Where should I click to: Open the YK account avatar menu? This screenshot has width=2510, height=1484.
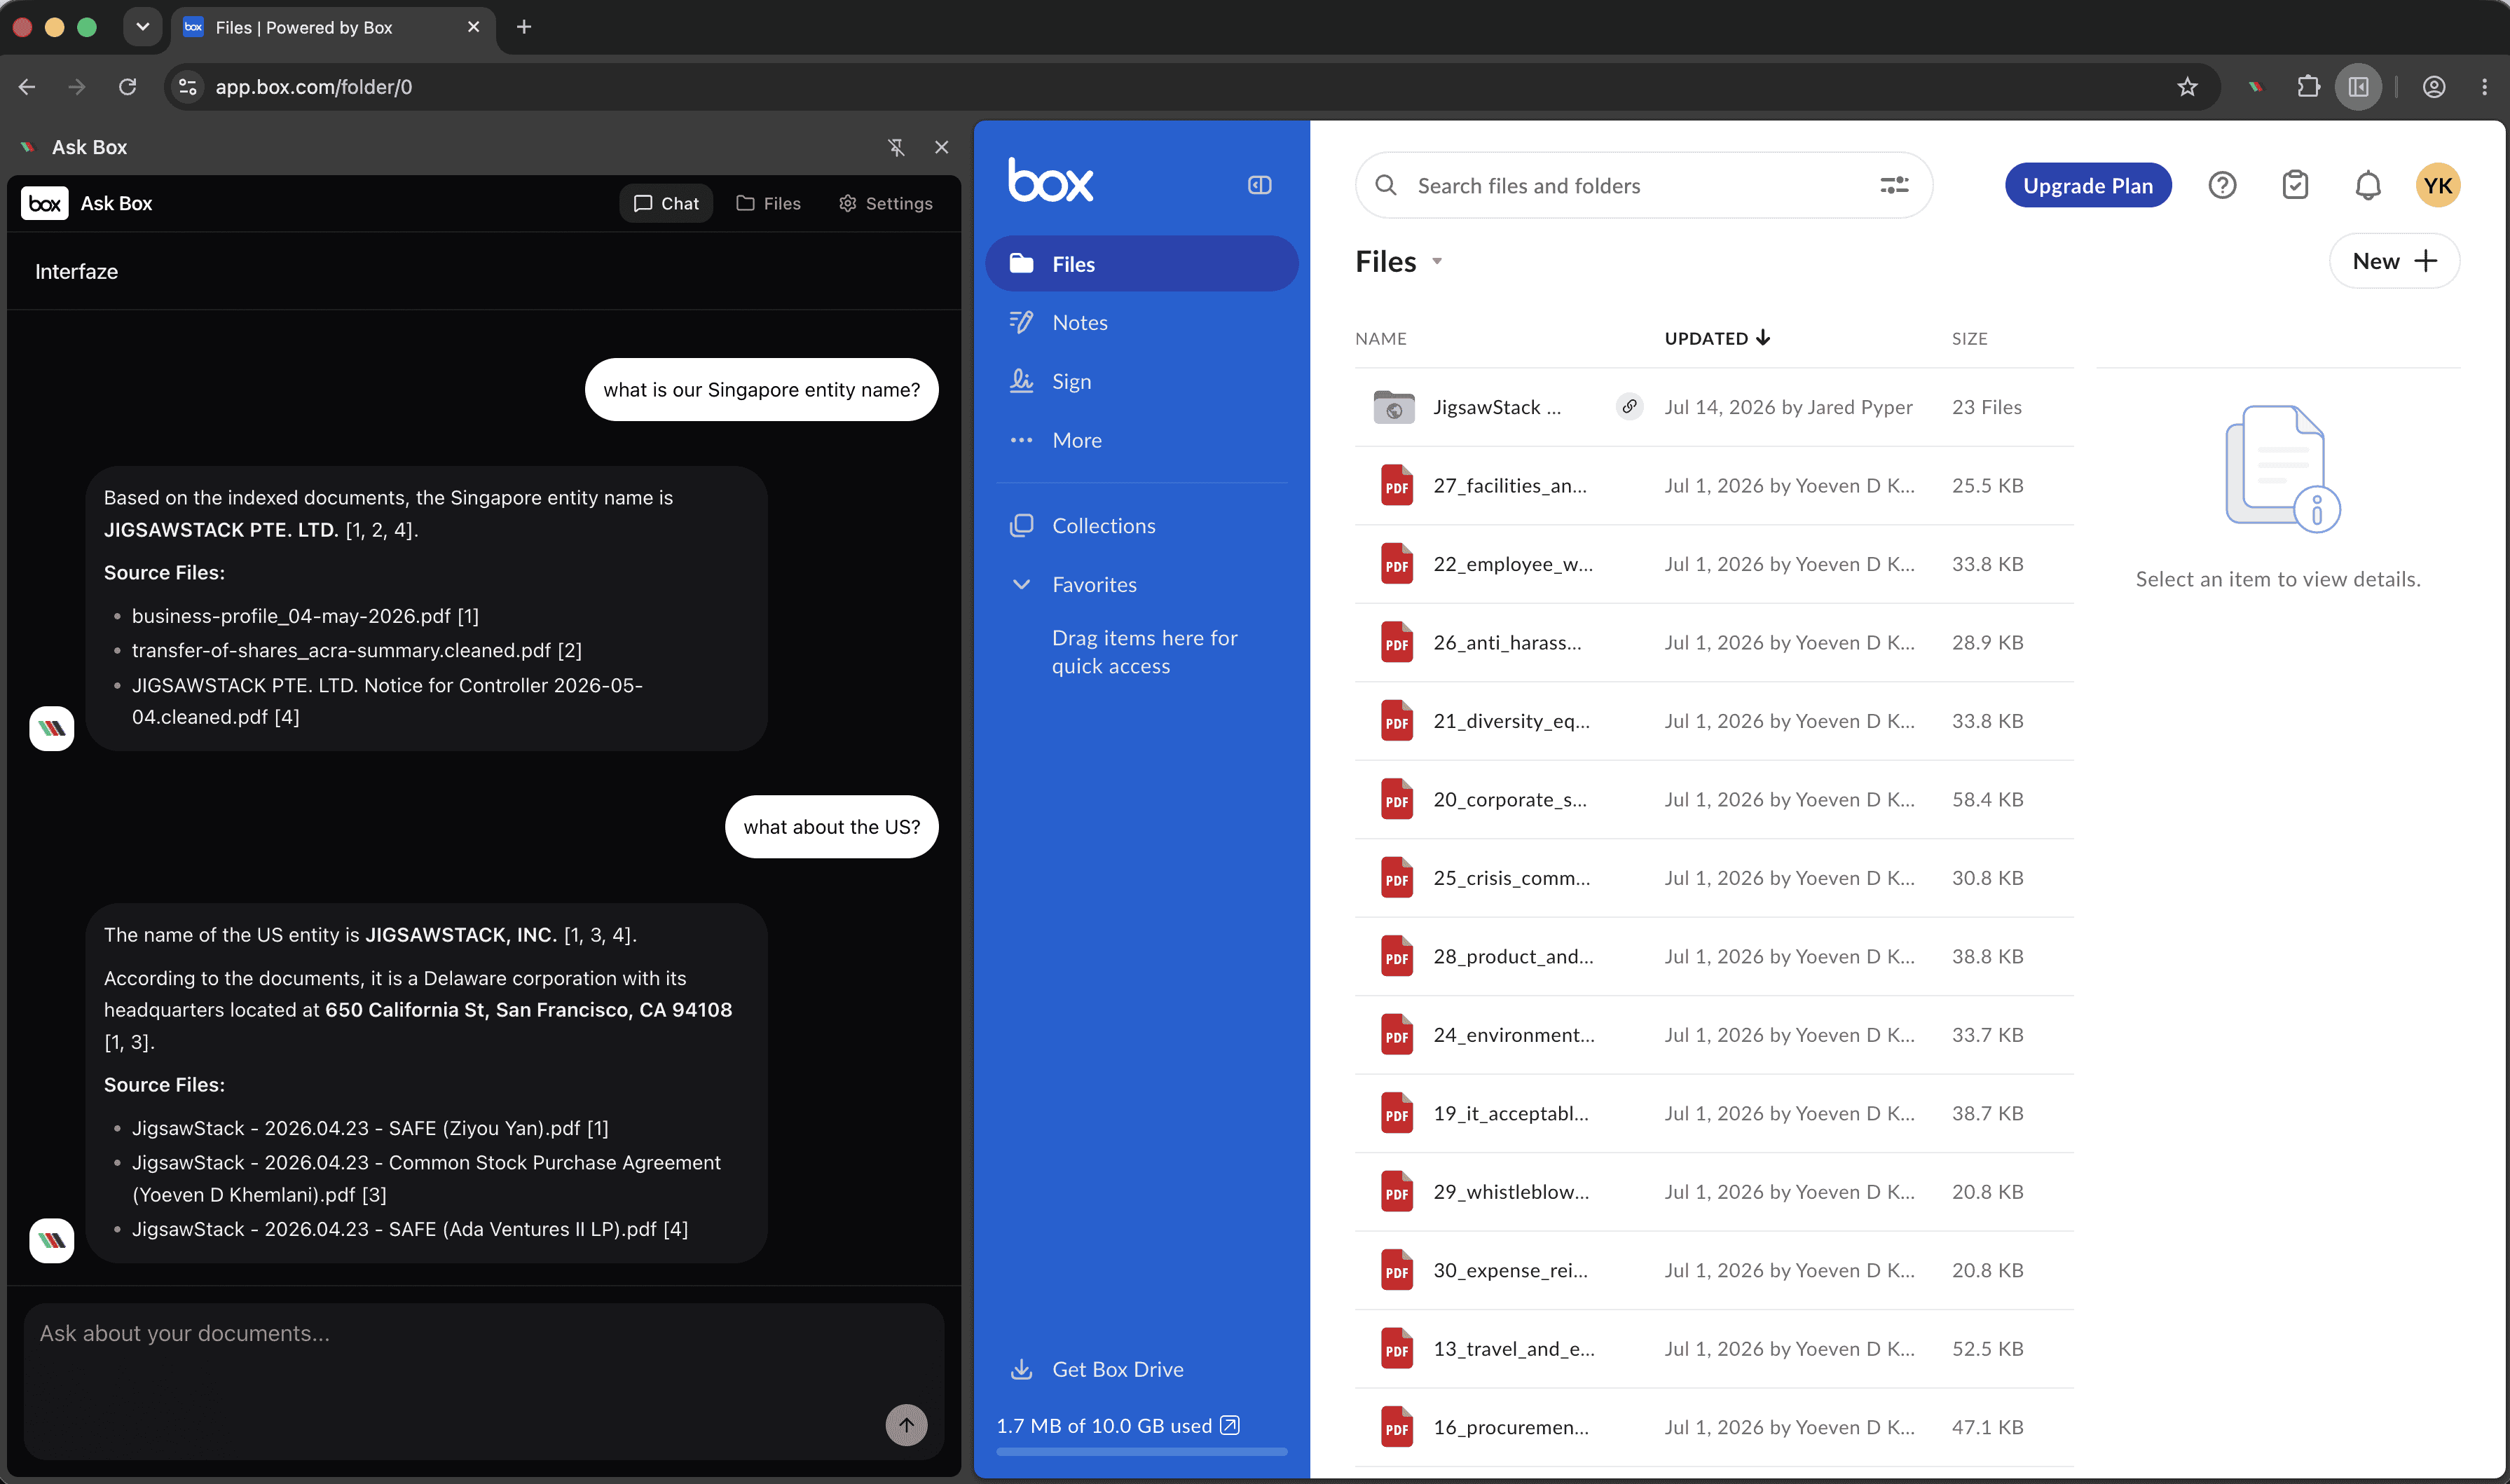[2437, 185]
